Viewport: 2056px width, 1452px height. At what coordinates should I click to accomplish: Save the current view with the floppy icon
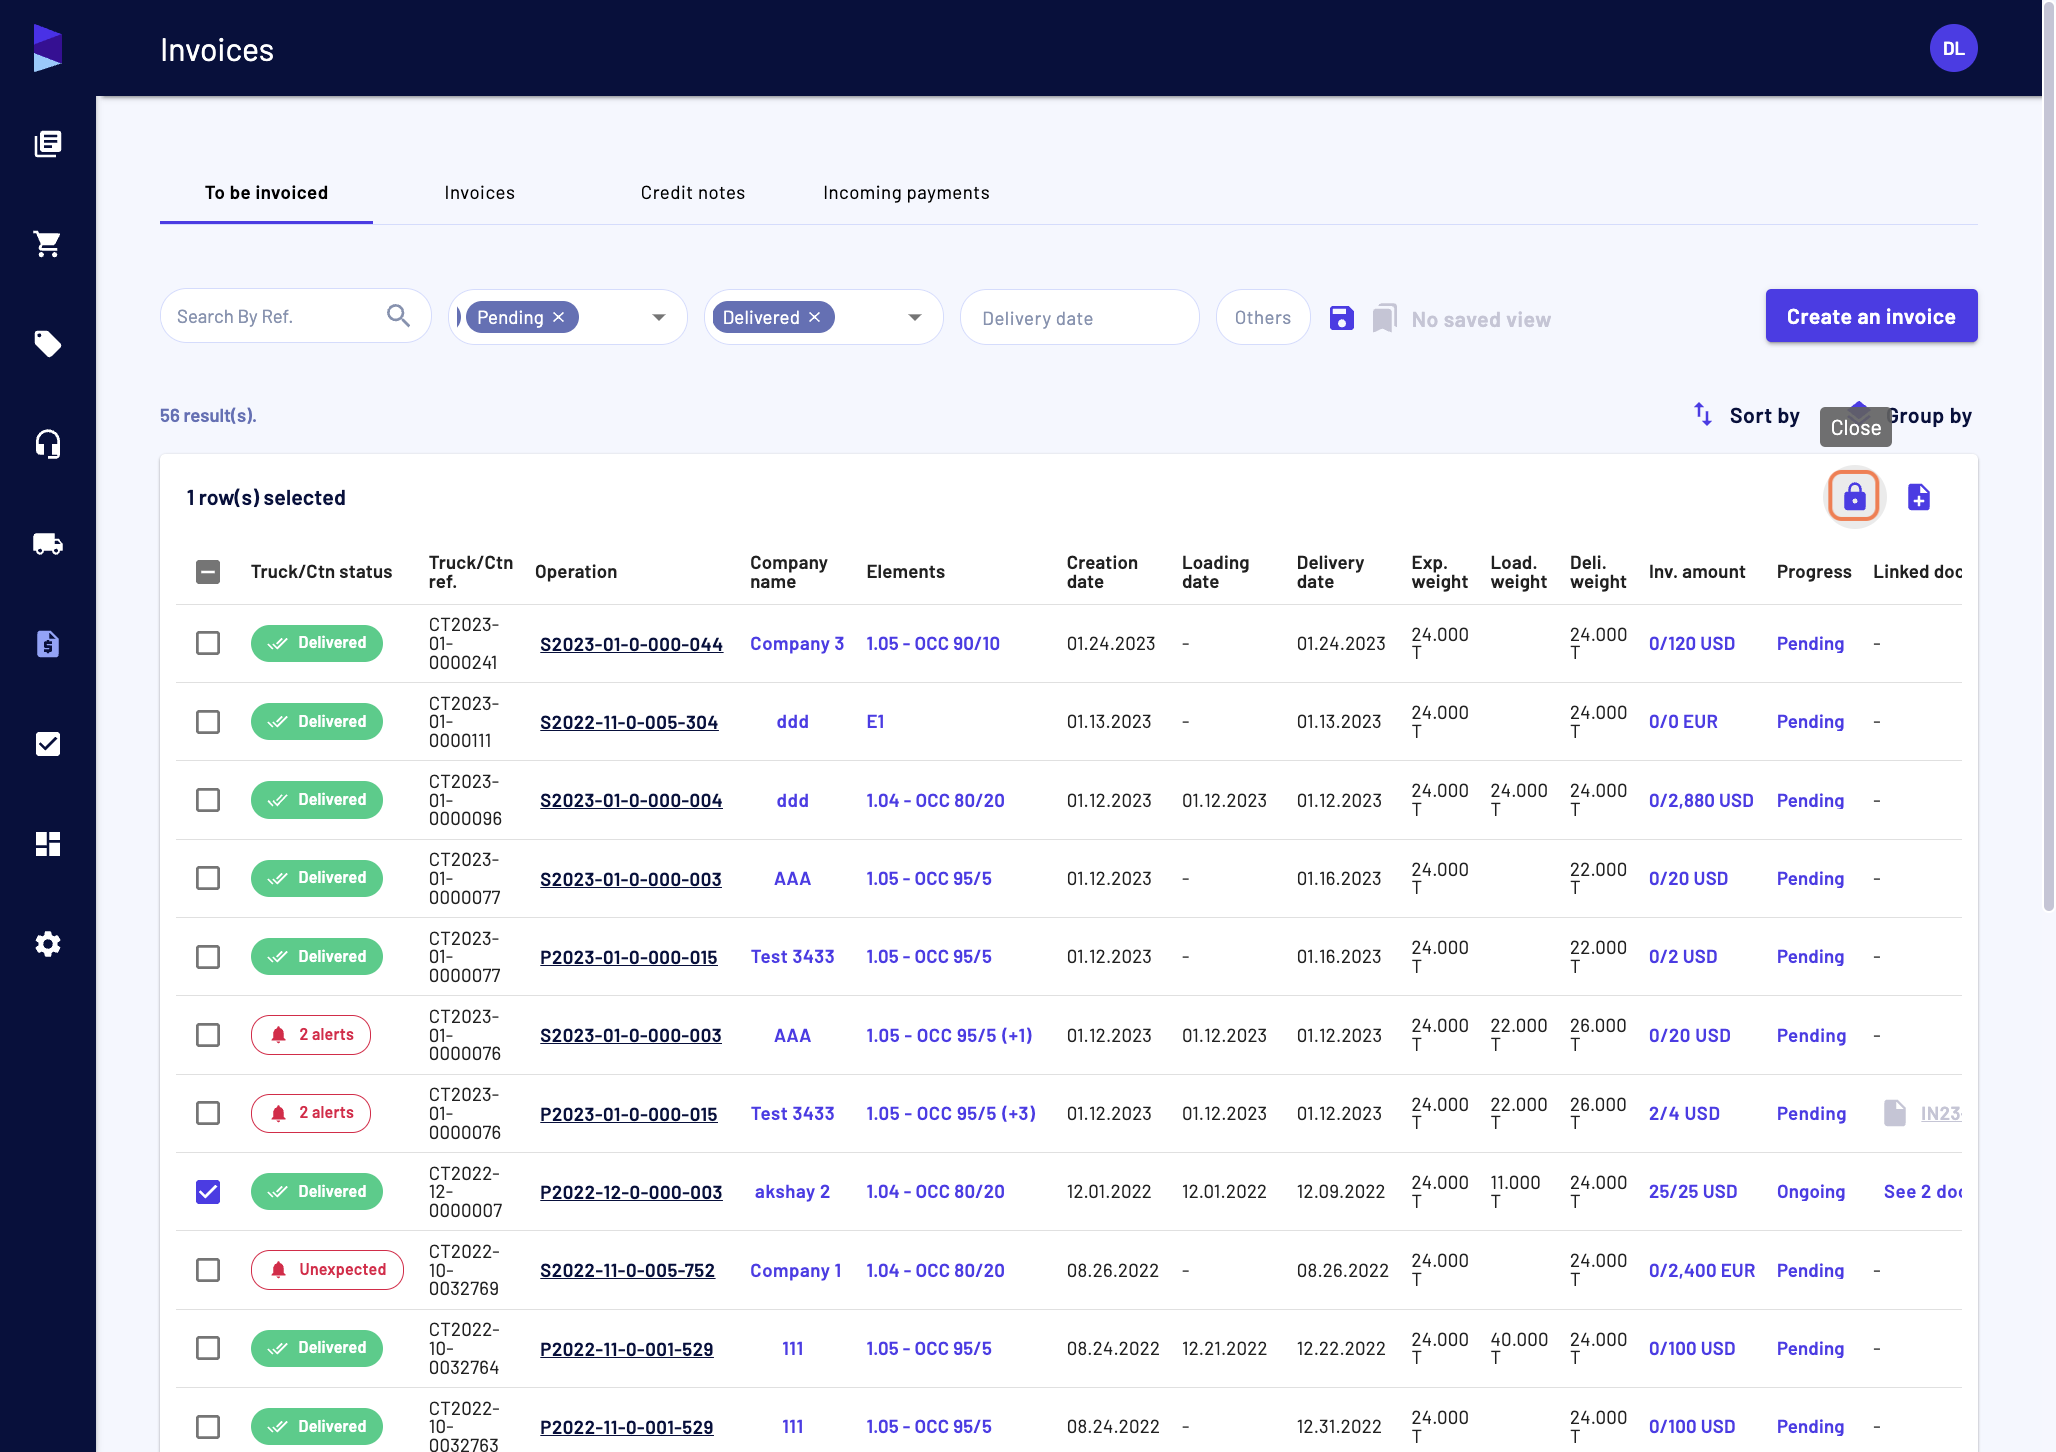pos(1342,318)
